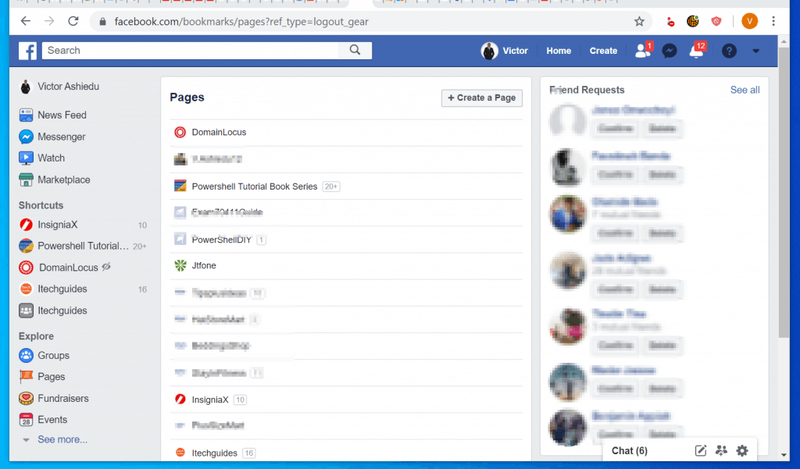The image size is (800, 469).
Task: Click the Search input field
Action: tap(190, 50)
